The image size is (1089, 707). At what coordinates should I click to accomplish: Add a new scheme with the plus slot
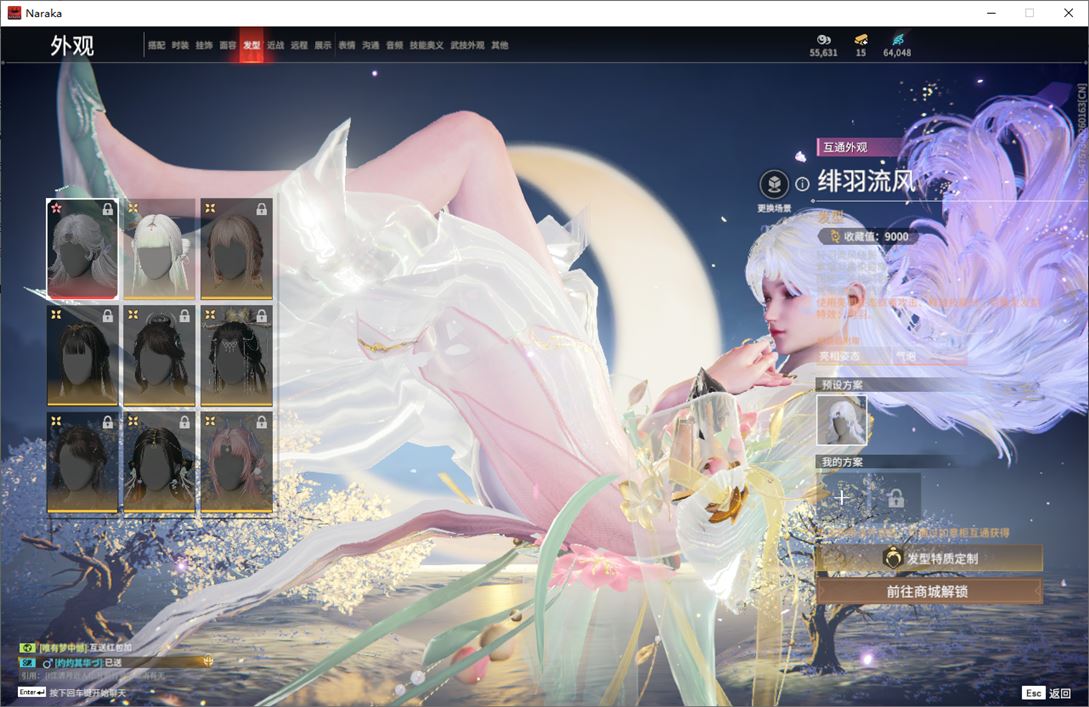841,497
